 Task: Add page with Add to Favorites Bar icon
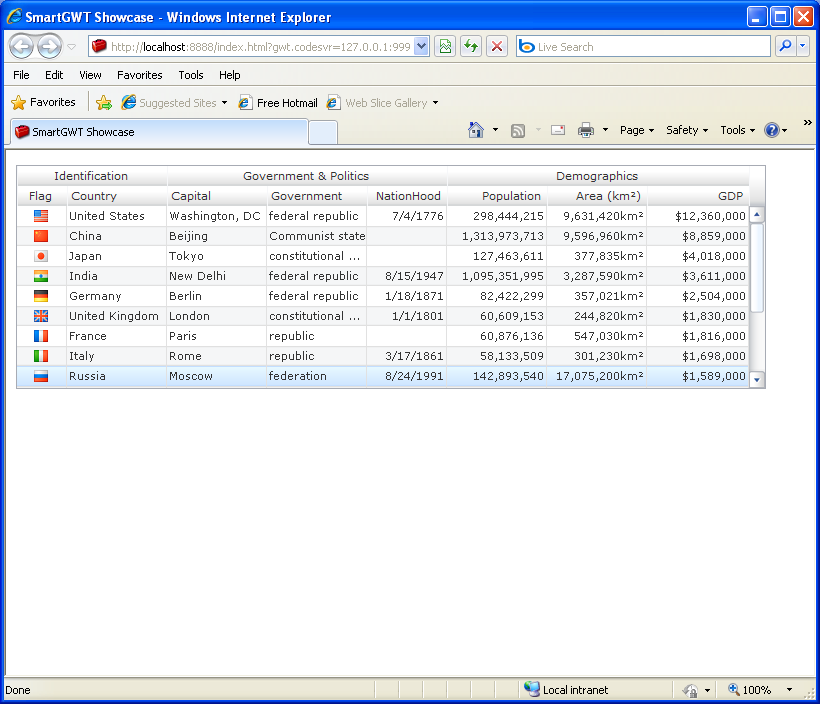pos(104,103)
